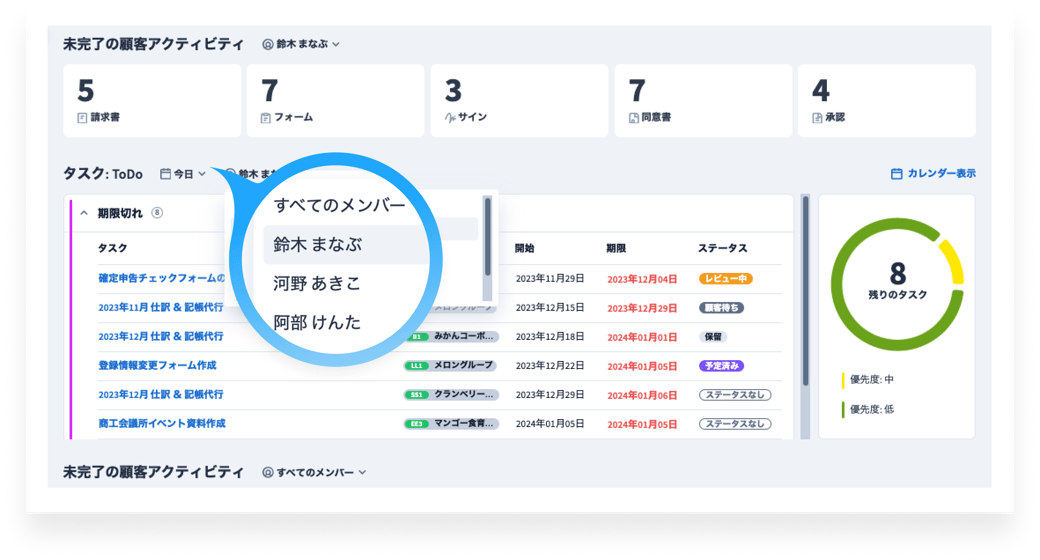1040x560 pixels.
Task: Click the 同意書 document icon
Action: [x=633, y=118]
